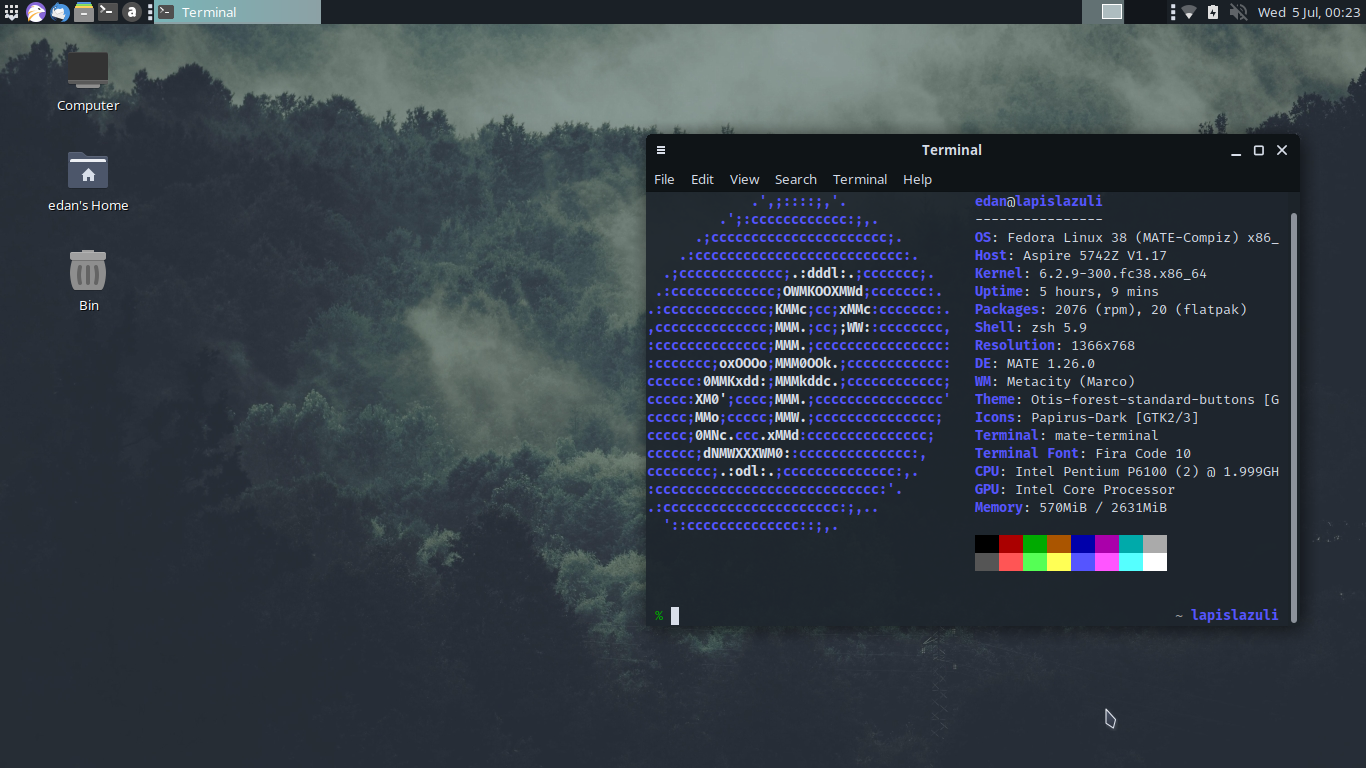Viewport: 1366px width, 768px height.
Task: Click the 'Shell: zsh 5.9' line
Action: (1031, 327)
